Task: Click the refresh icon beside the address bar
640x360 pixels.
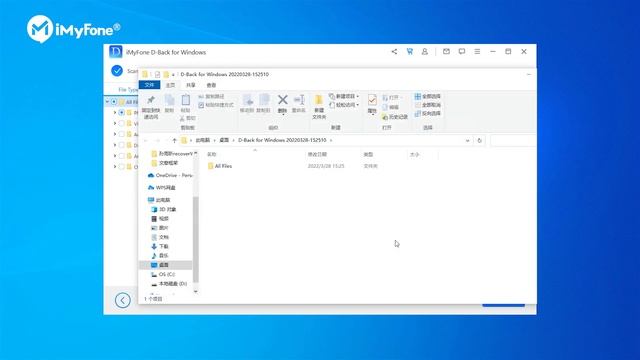Action: [x=480, y=140]
